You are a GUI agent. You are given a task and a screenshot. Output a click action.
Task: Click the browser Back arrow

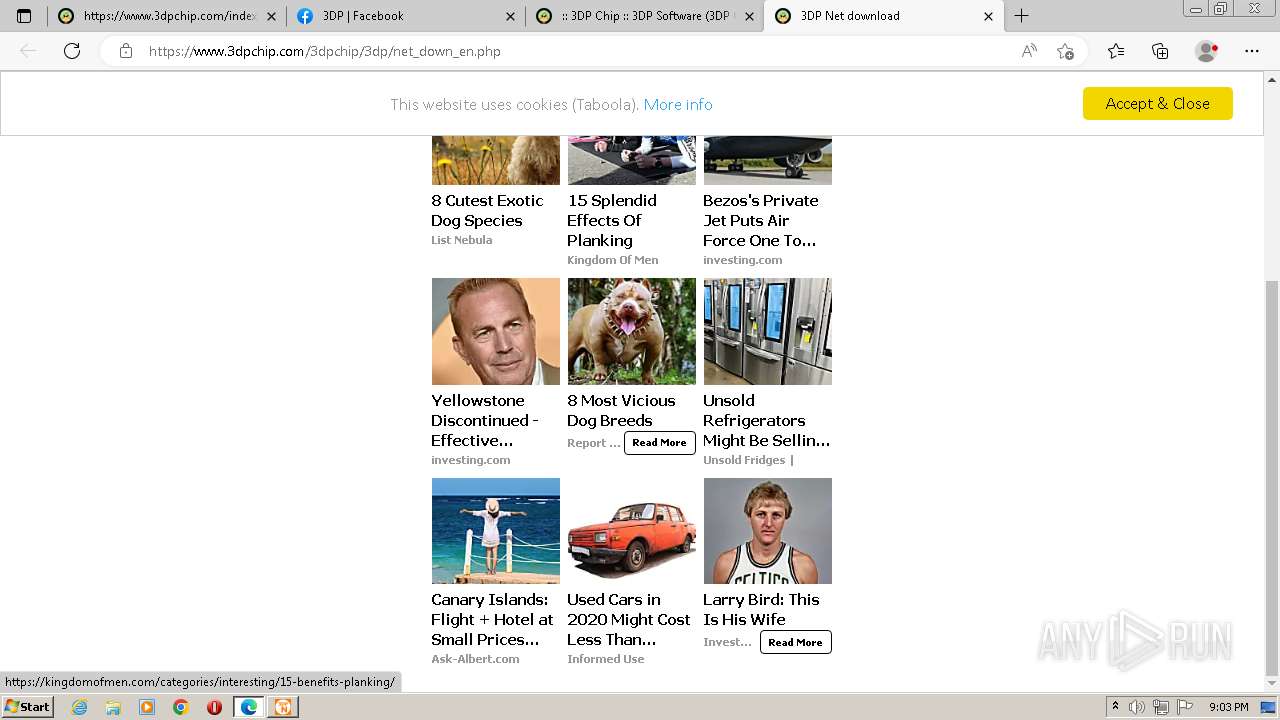pos(28,51)
